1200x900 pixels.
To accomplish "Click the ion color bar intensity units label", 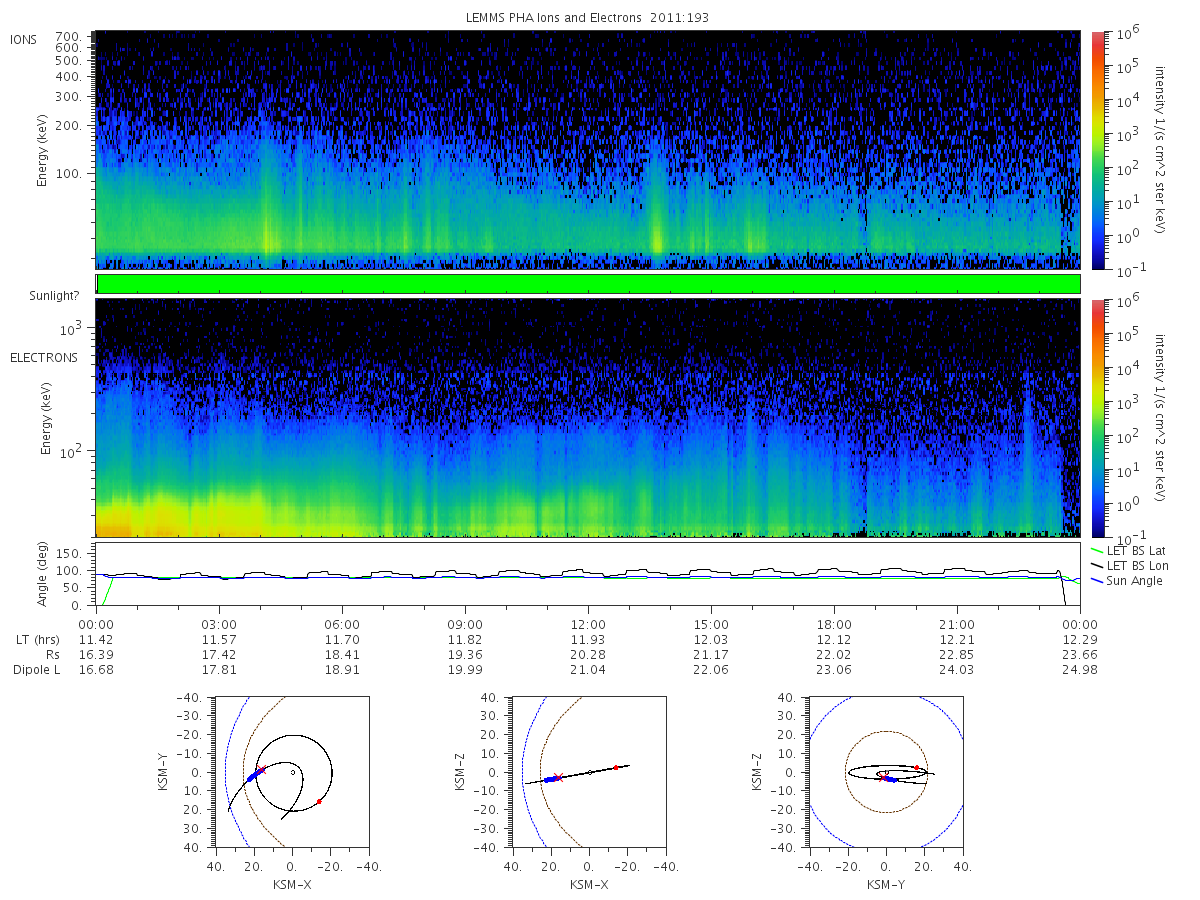I will coord(1162,150).
